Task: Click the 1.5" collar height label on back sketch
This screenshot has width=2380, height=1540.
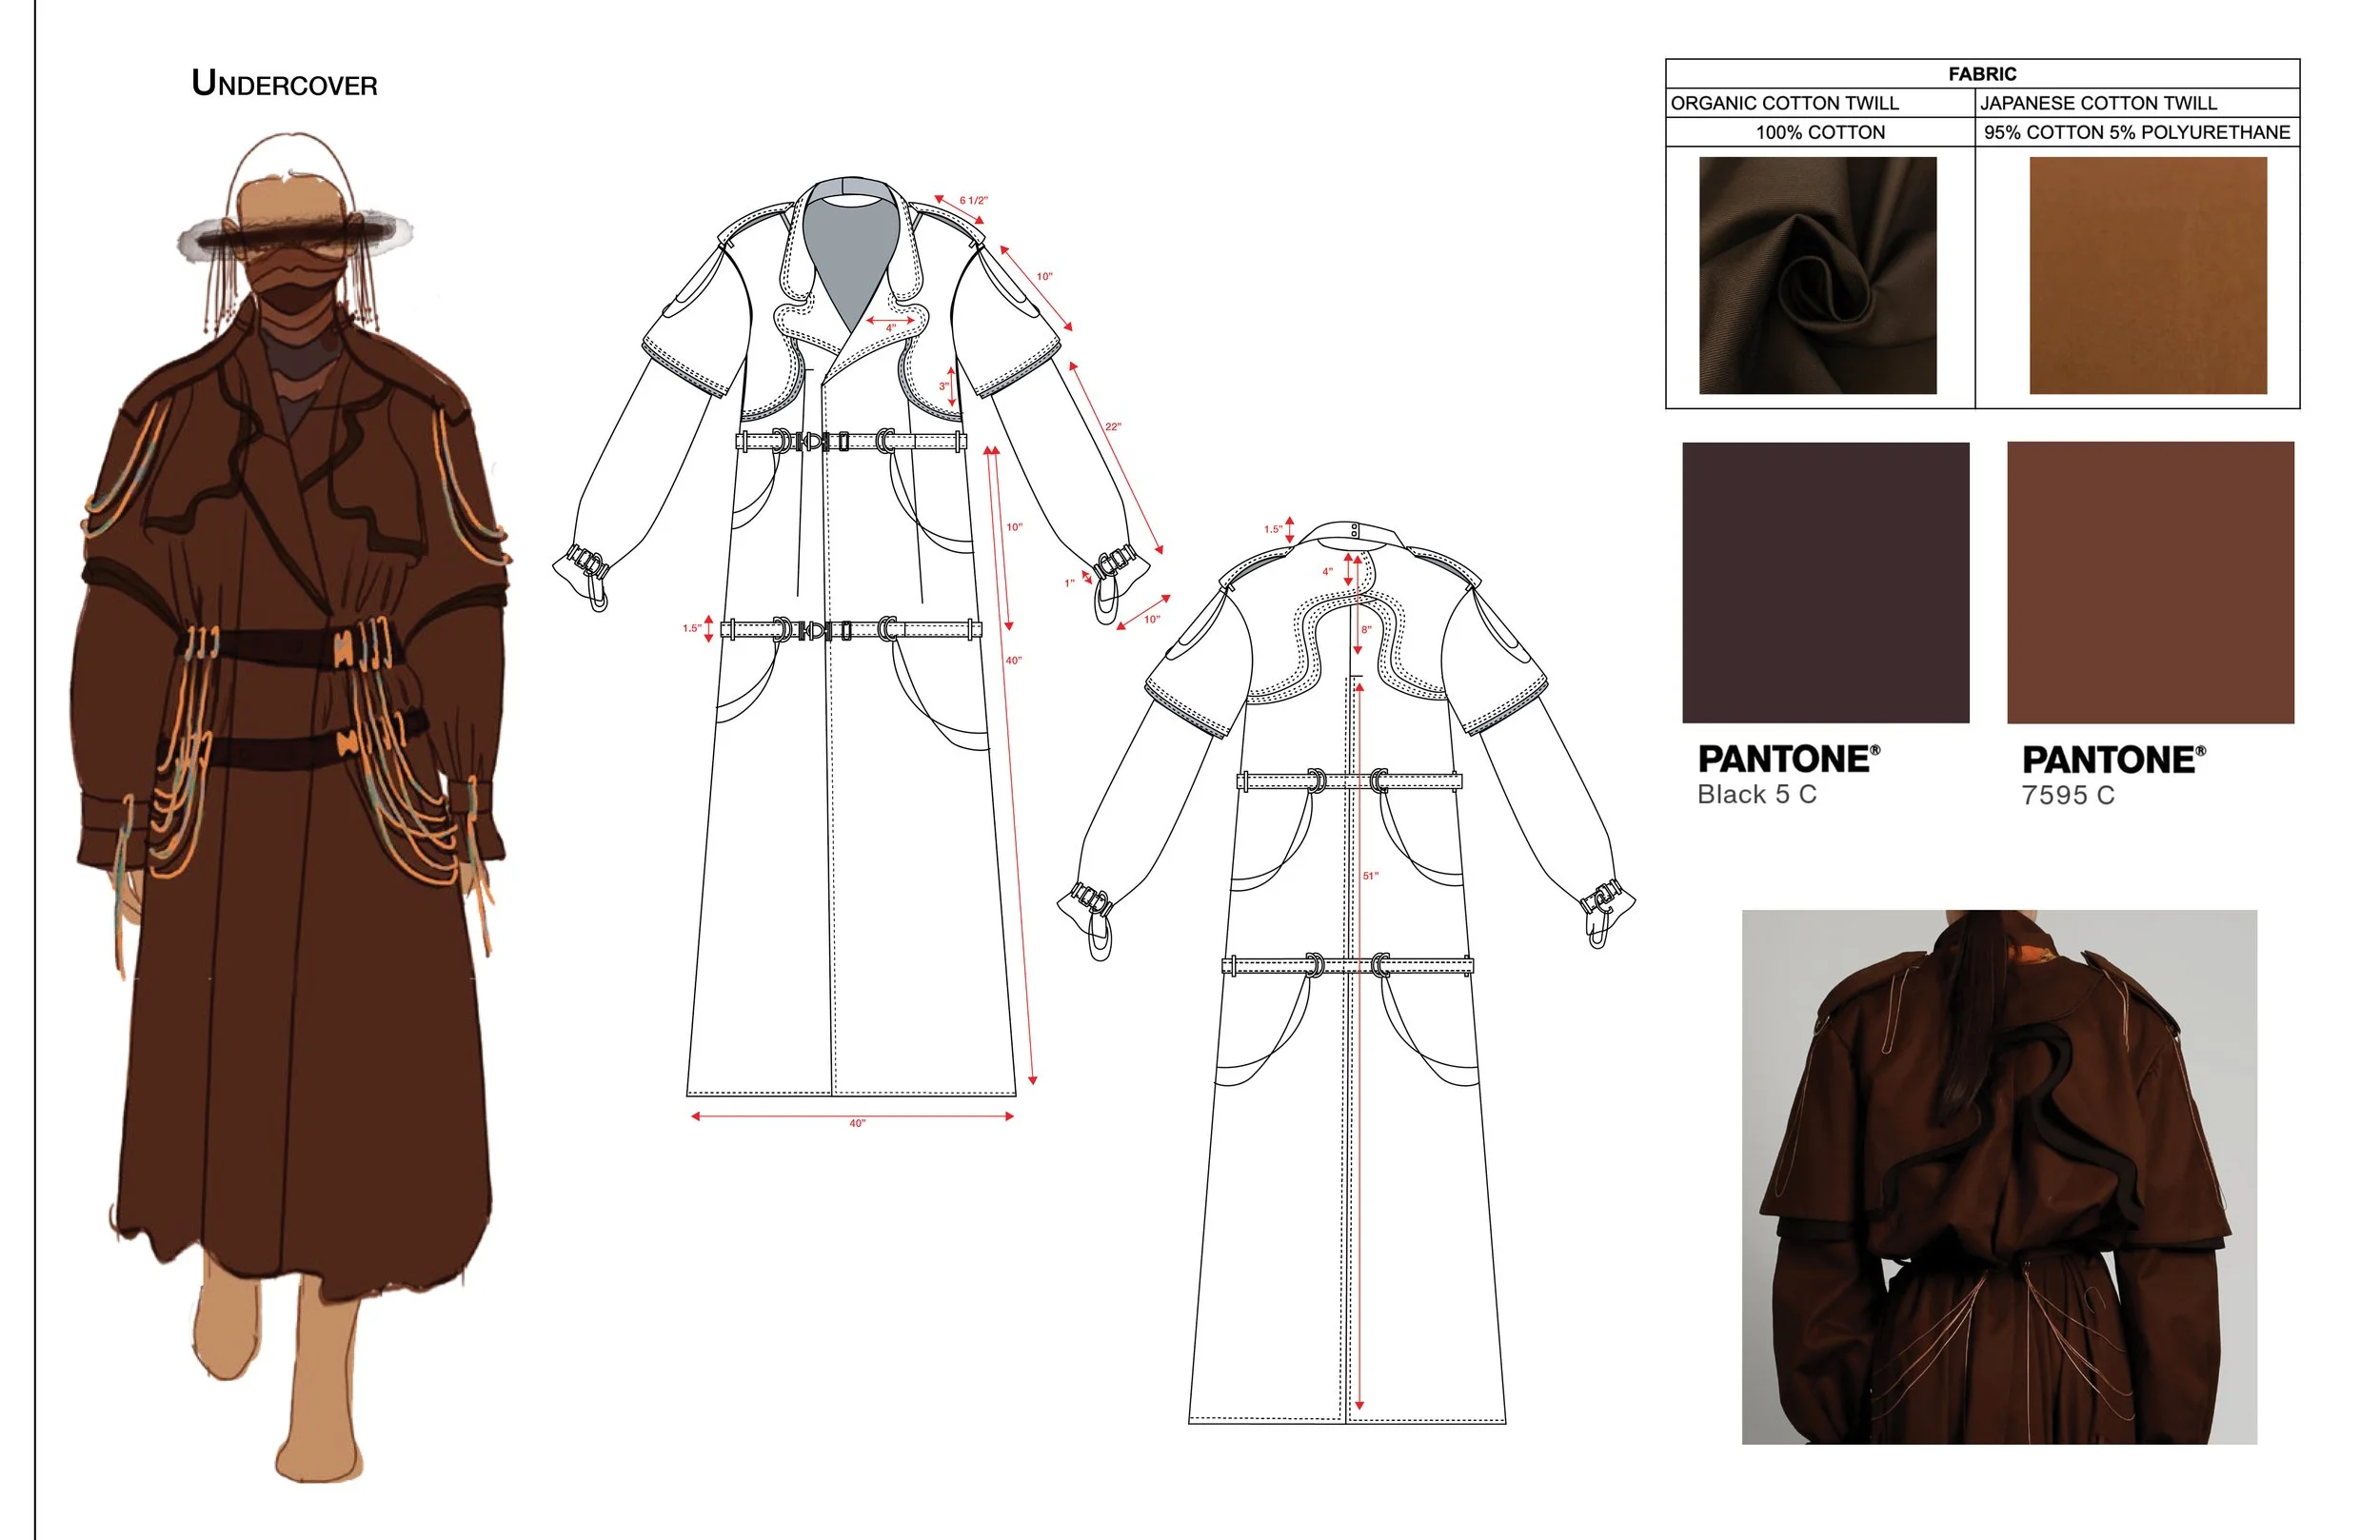Action: [1272, 529]
